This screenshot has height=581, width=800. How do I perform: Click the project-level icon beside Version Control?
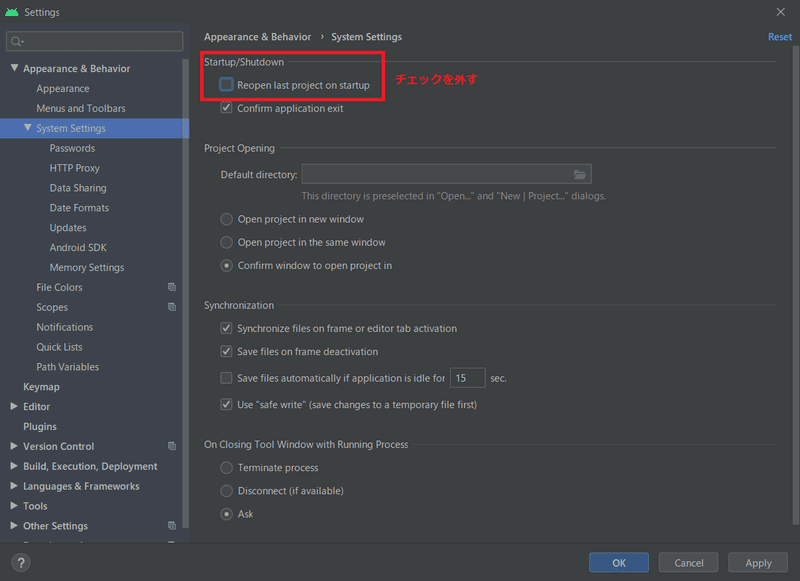coord(172,447)
